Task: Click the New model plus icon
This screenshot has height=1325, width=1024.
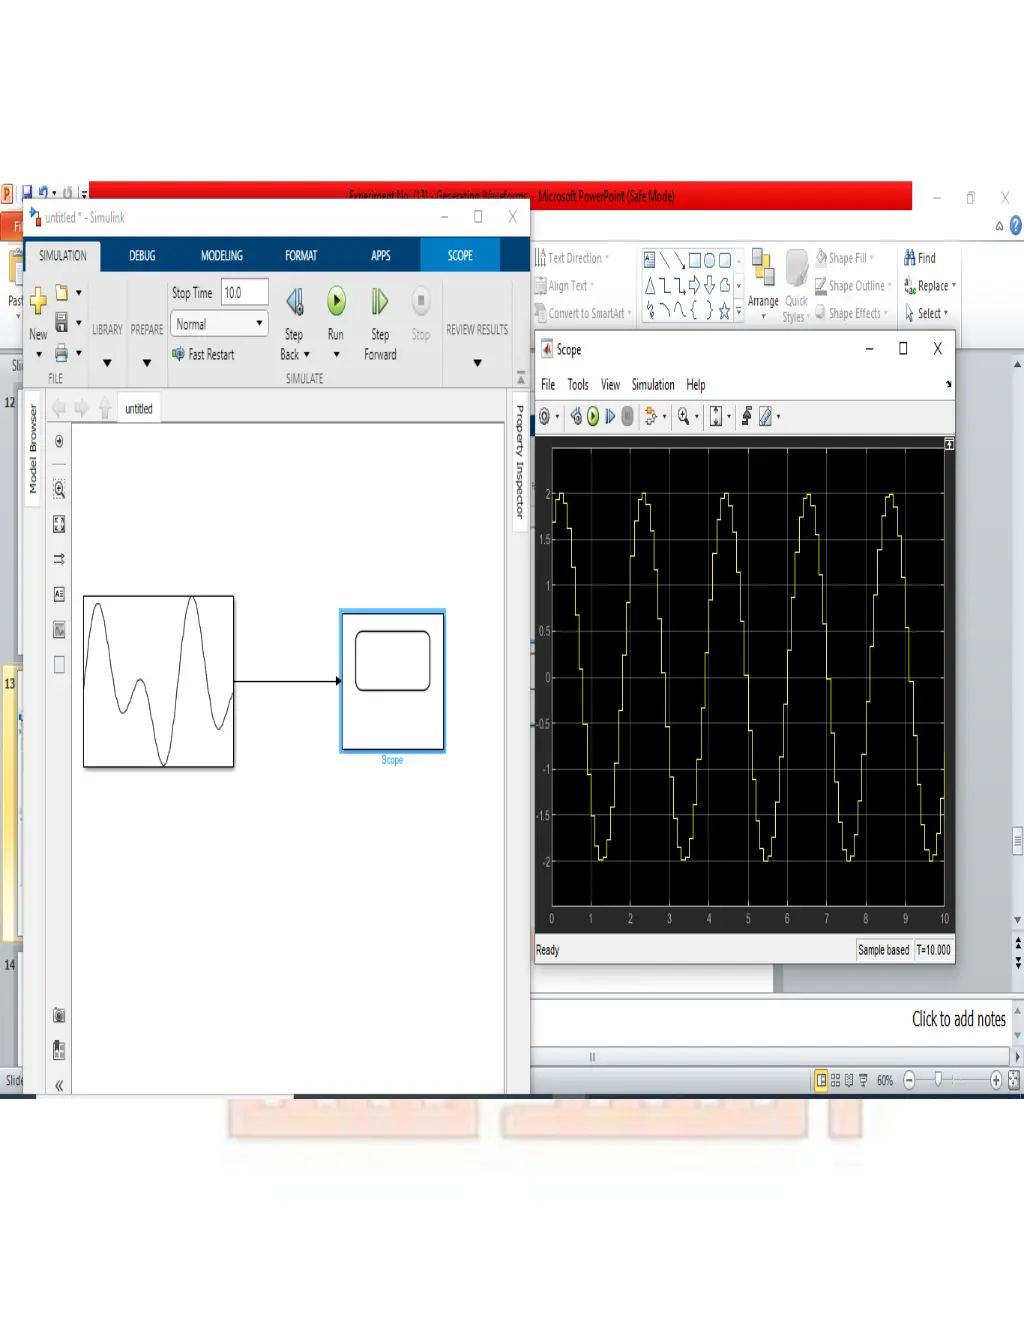Action: tap(38, 300)
